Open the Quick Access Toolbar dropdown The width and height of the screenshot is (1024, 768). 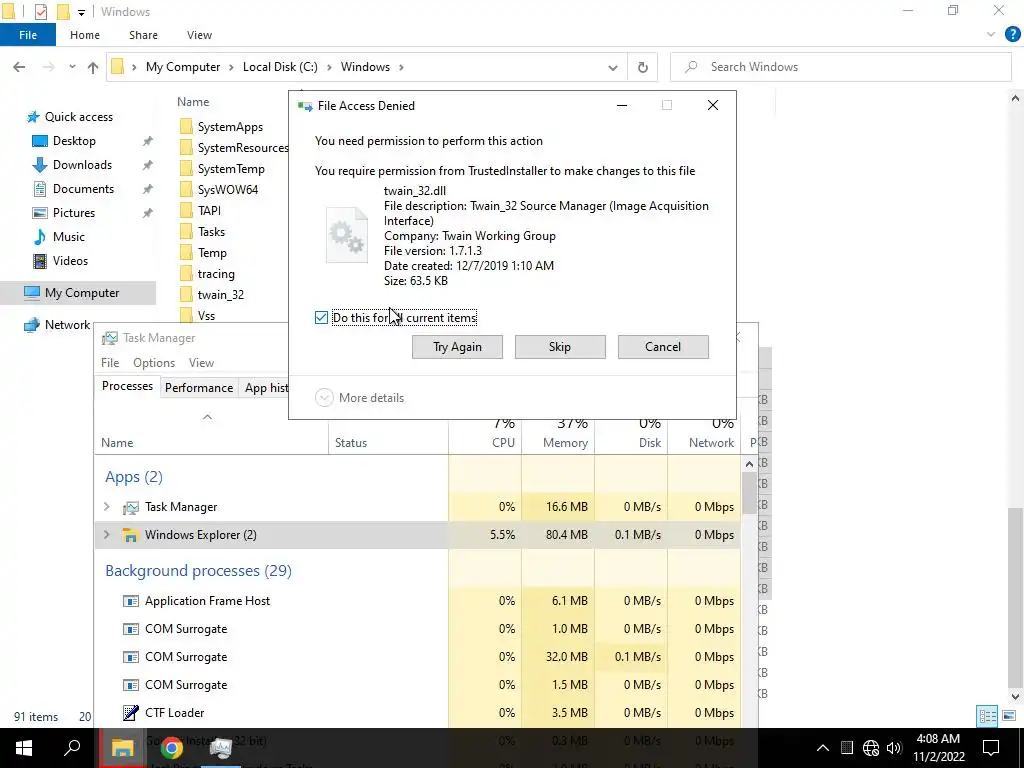(x=82, y=12)
